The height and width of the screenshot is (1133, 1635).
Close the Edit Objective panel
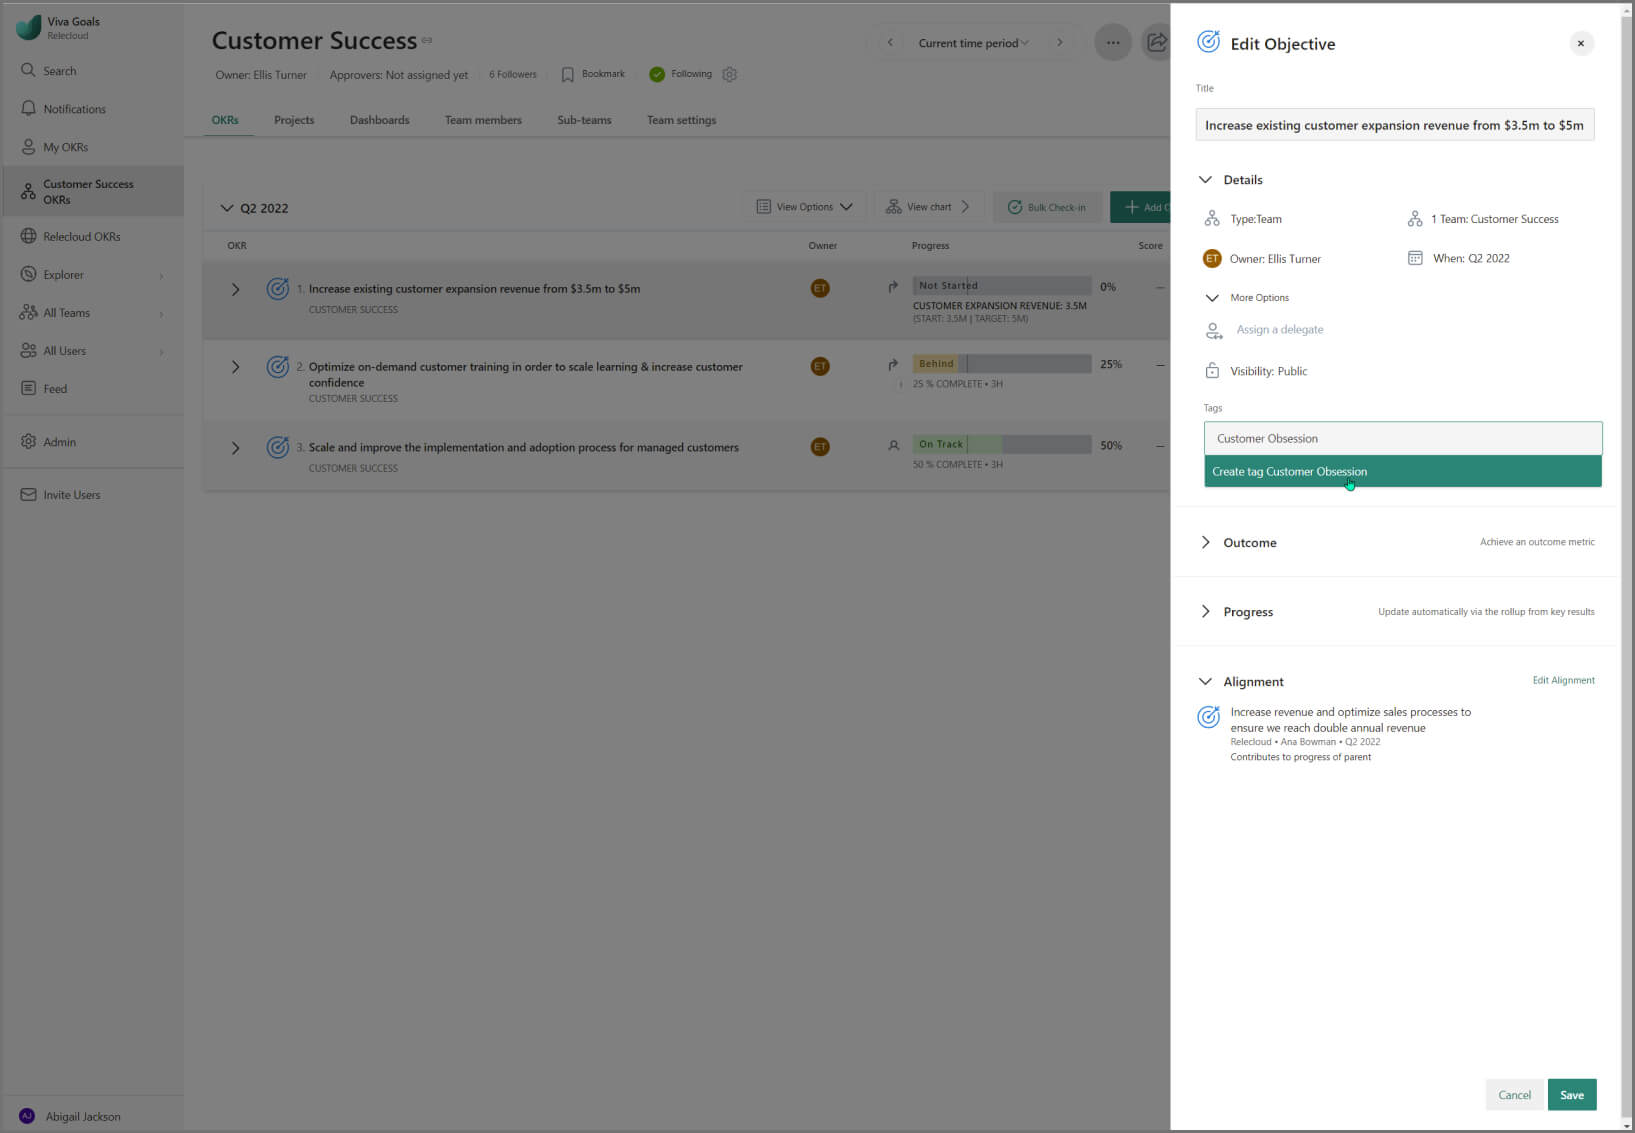point(1581,43)
